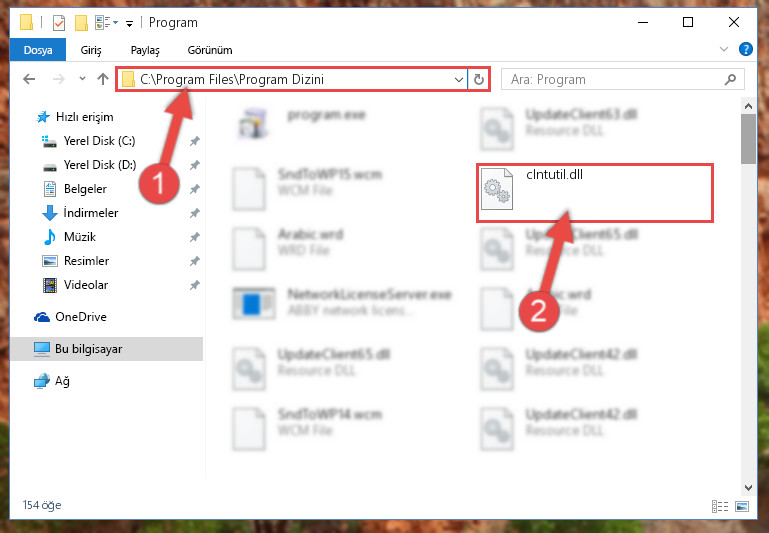Click the properties icon in the quick access toolbar

[58, 23]
